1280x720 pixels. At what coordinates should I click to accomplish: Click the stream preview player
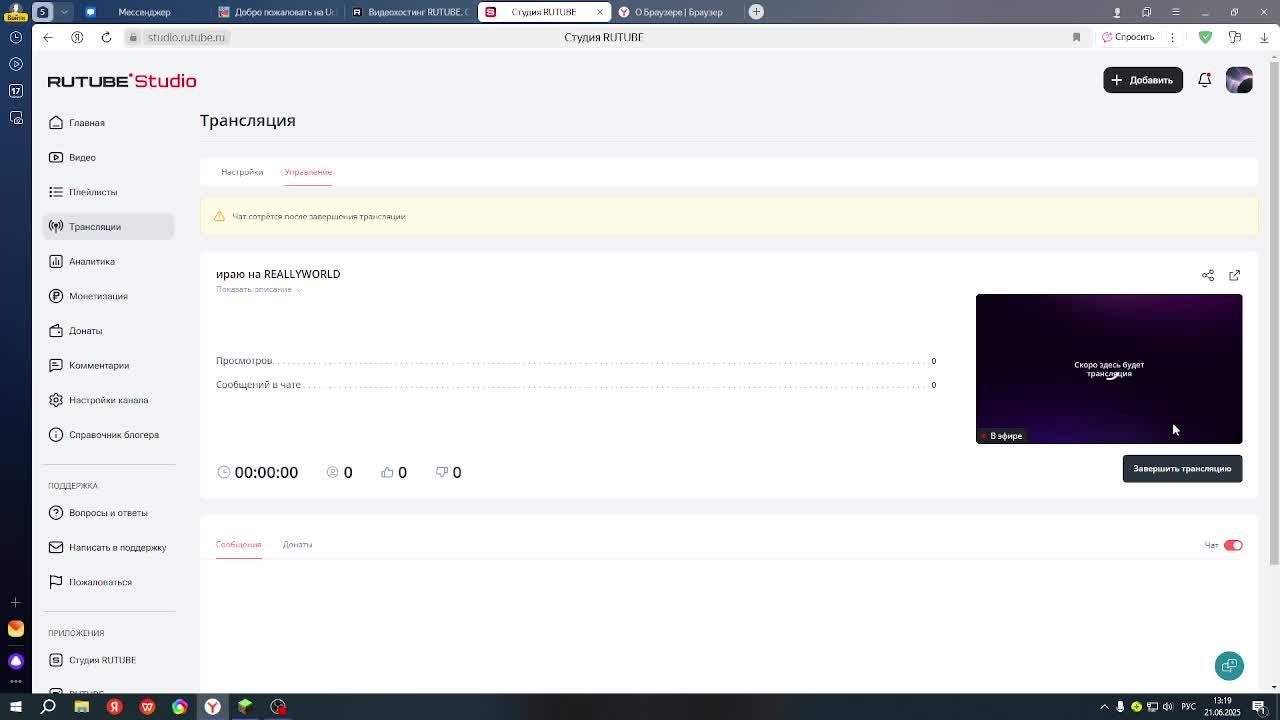click(1109, 369)
